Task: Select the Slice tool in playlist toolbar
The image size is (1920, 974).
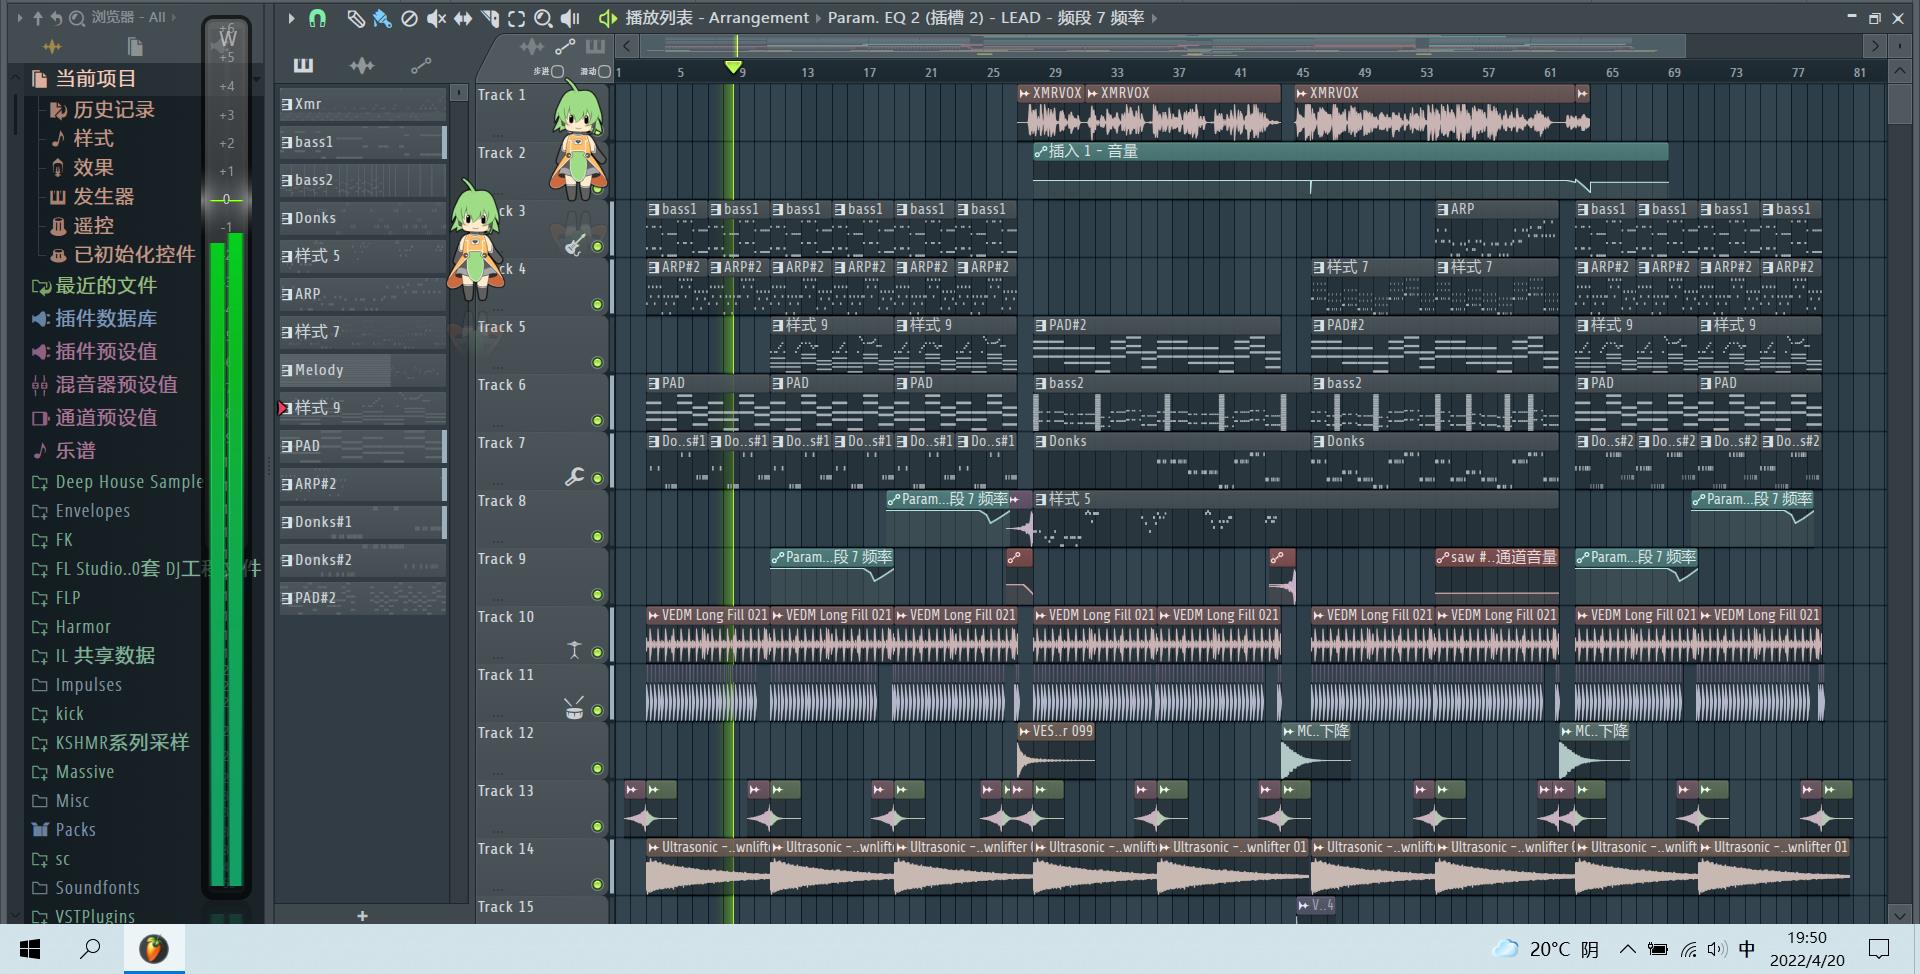Action: coord(490,18)
